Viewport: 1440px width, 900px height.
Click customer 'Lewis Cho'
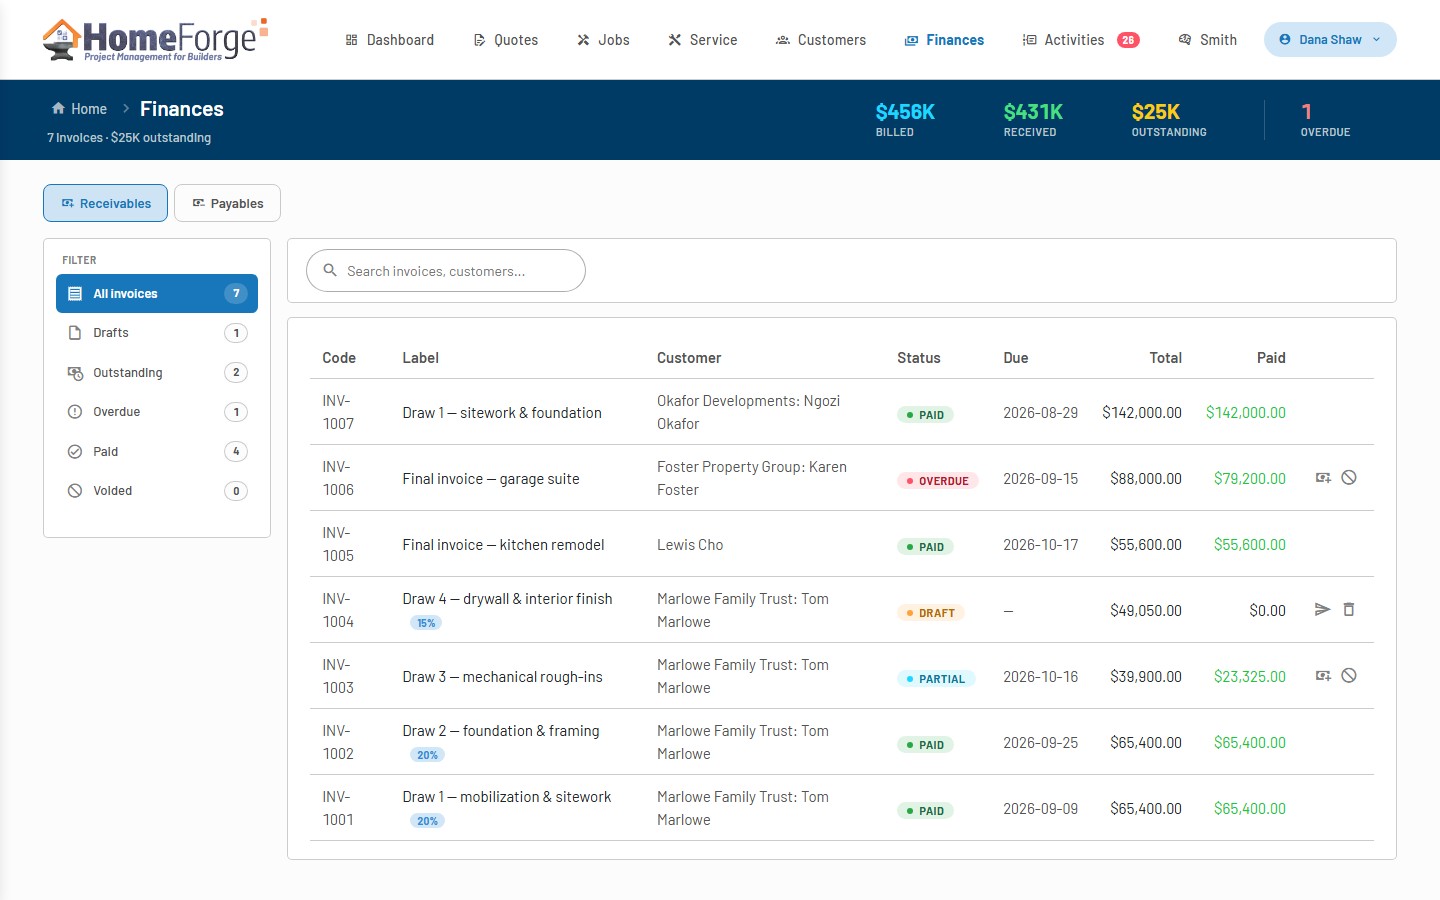click(690, 545)
